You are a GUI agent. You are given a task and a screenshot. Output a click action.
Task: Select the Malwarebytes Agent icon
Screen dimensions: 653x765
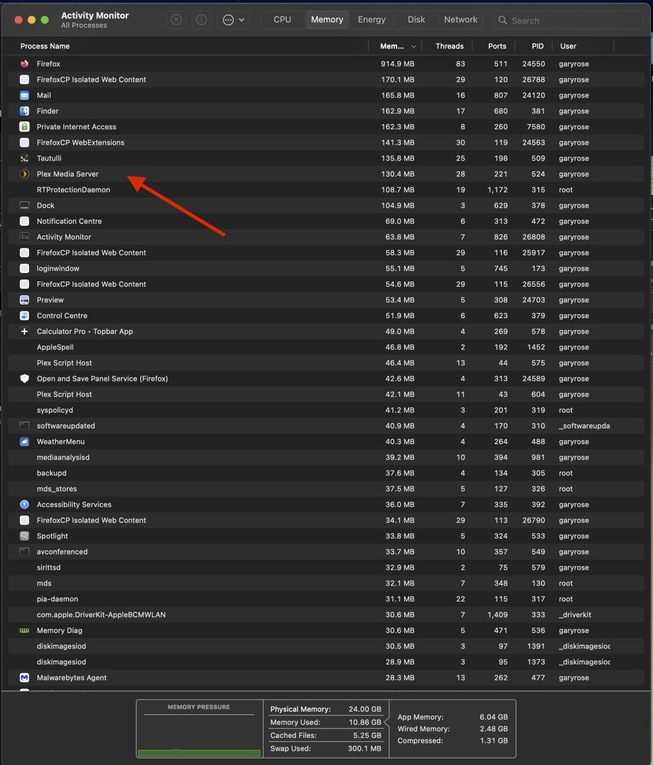click(x=24, y=678)
